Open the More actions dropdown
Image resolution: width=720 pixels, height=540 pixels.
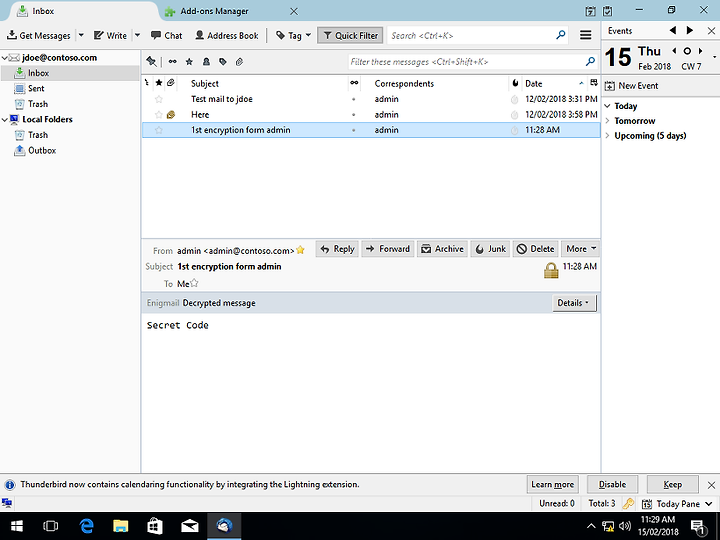point(580,249)
